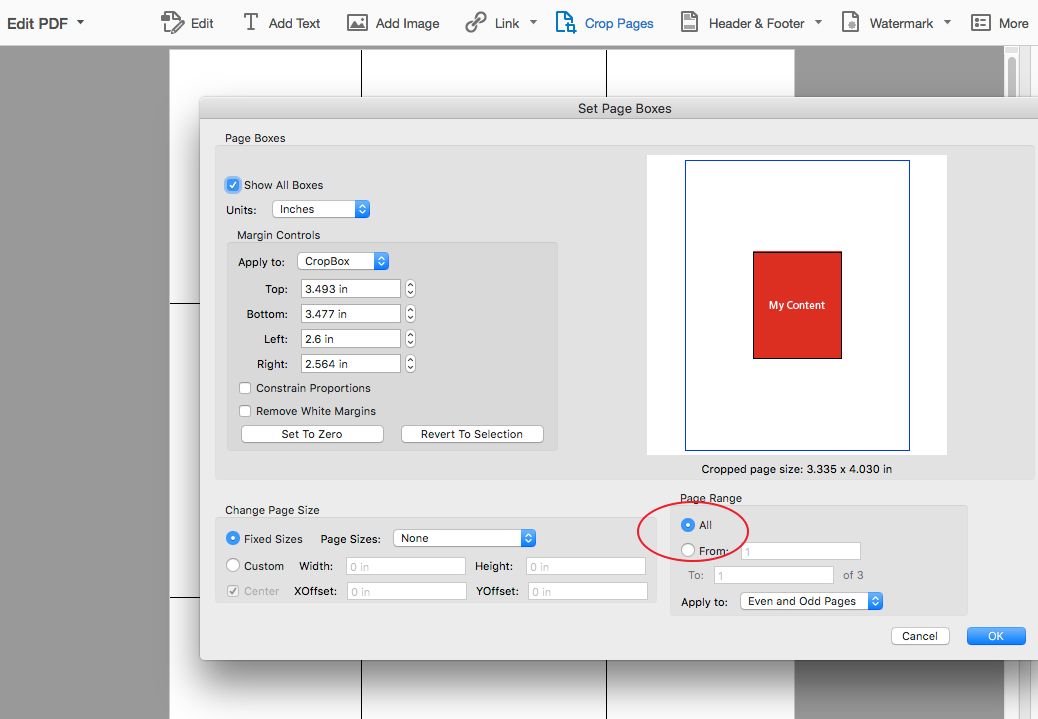Expand the Watermark dropdown arrow
This screenshot has width=1038, height=719.
[947, 23]
